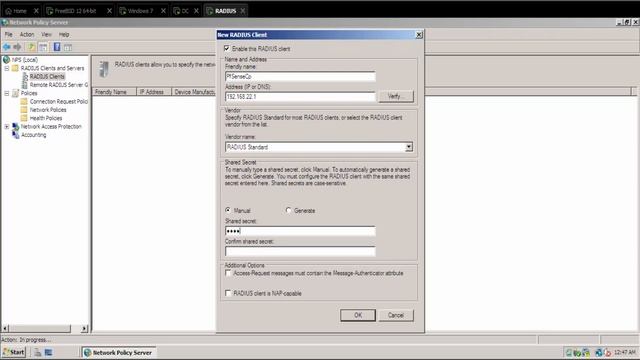Select the Accounting node
The image size is (640, 360).
point(33,135)
